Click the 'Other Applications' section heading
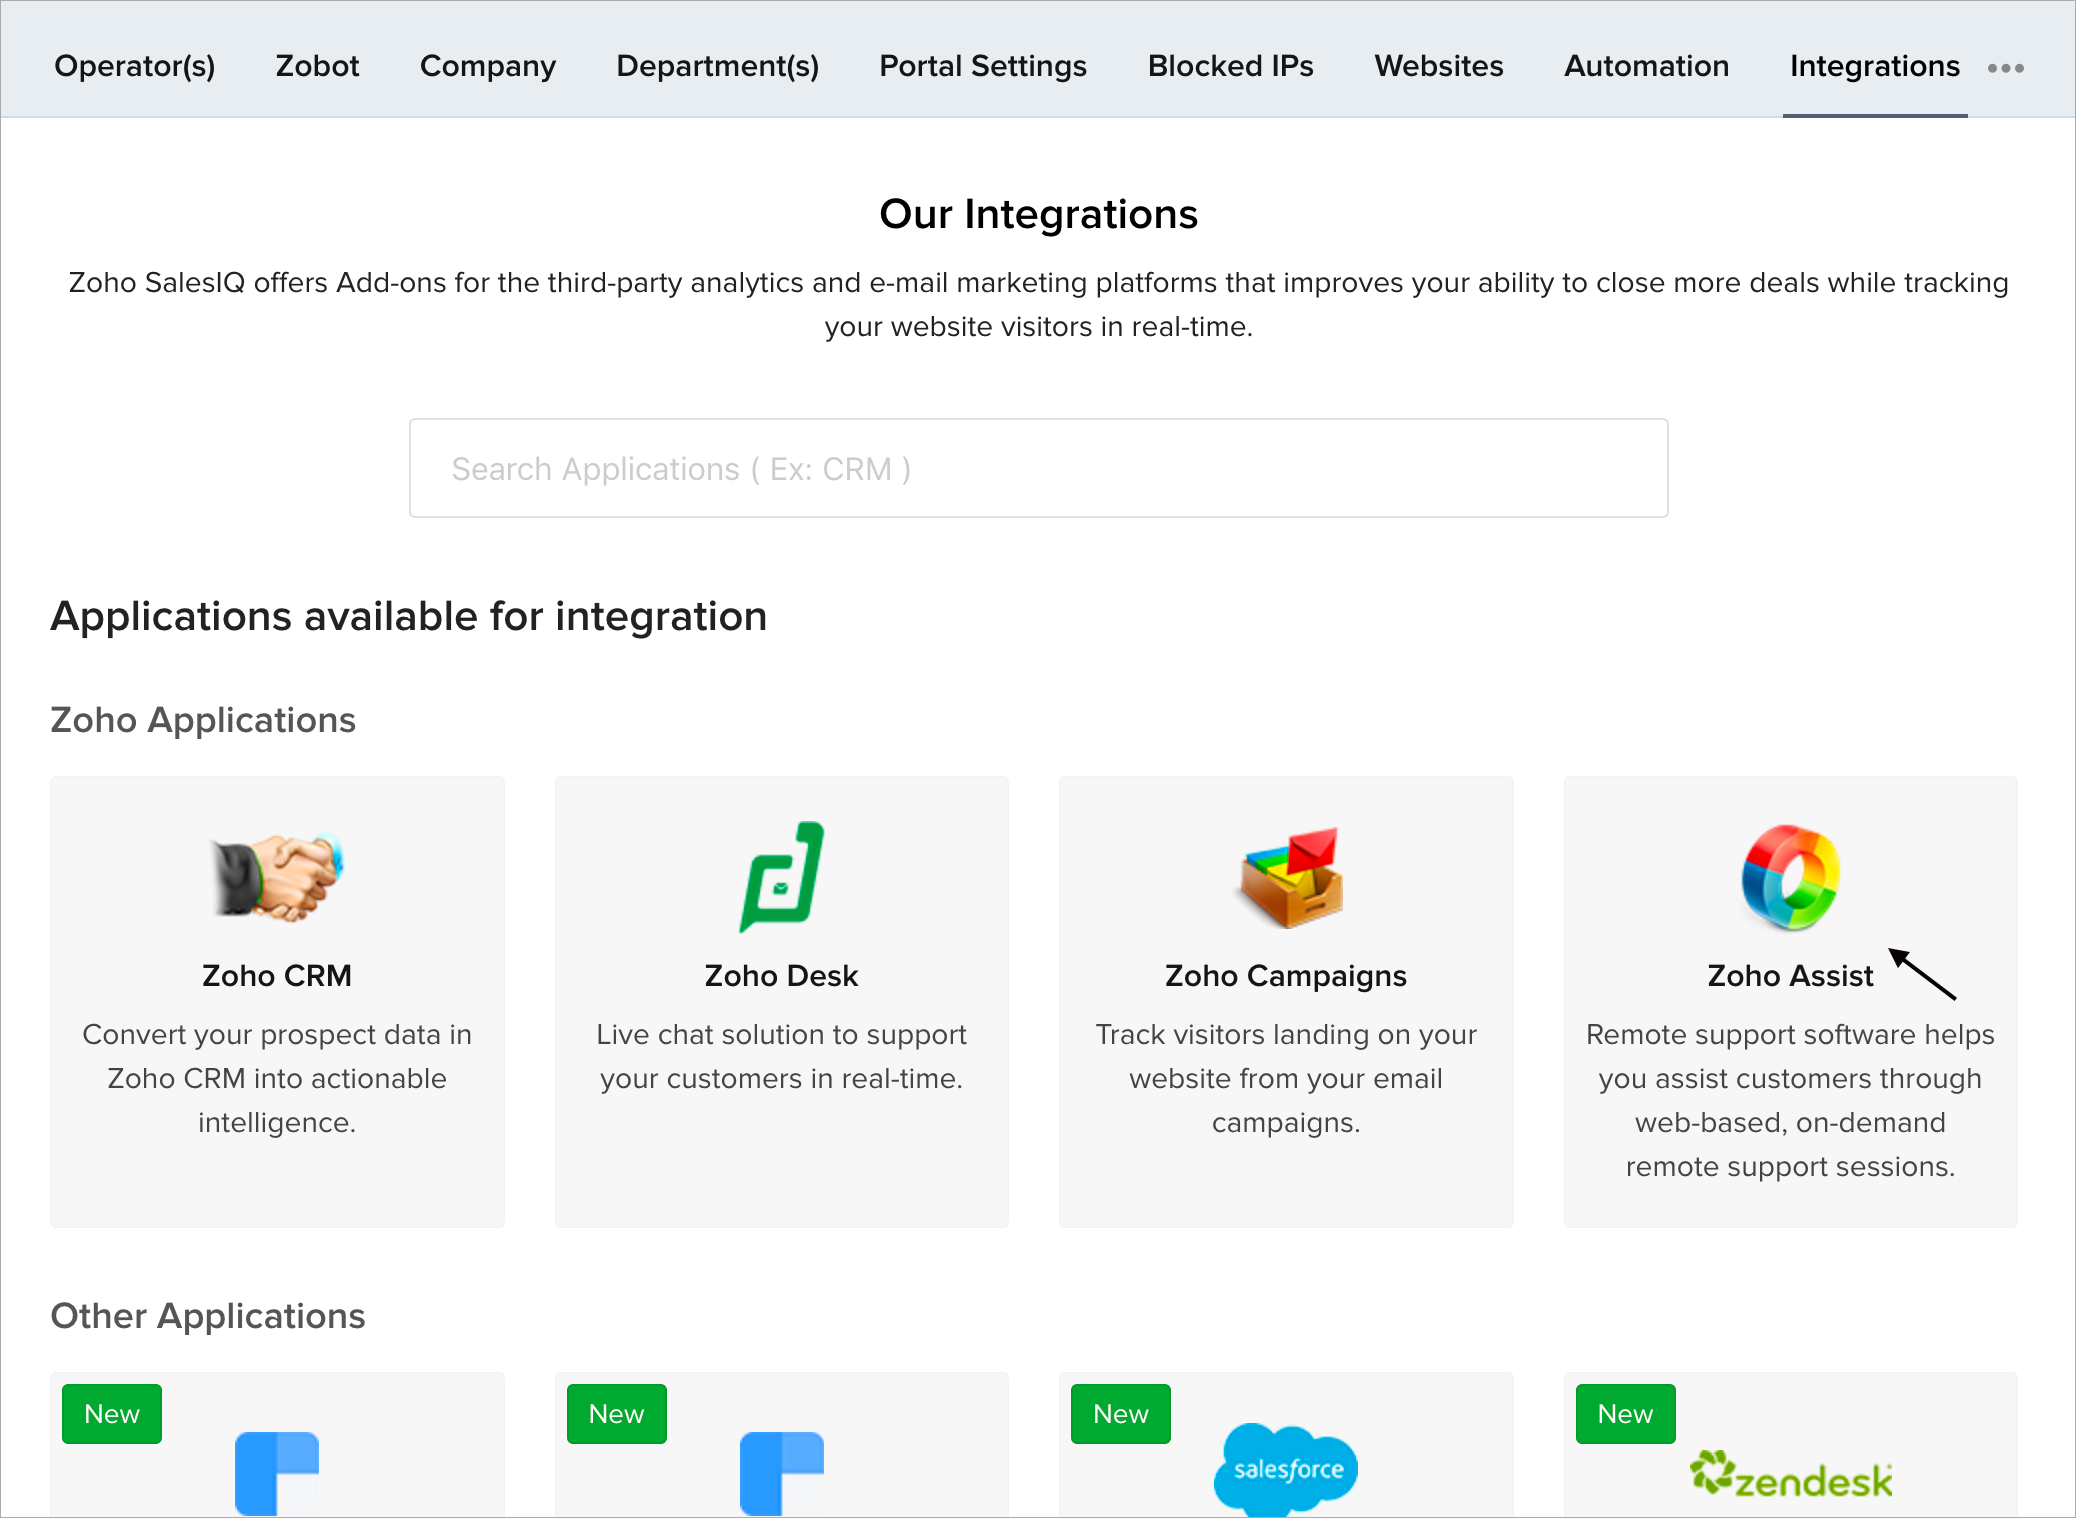This screenshot has height=1518, width=2076. pos(208,1316)
